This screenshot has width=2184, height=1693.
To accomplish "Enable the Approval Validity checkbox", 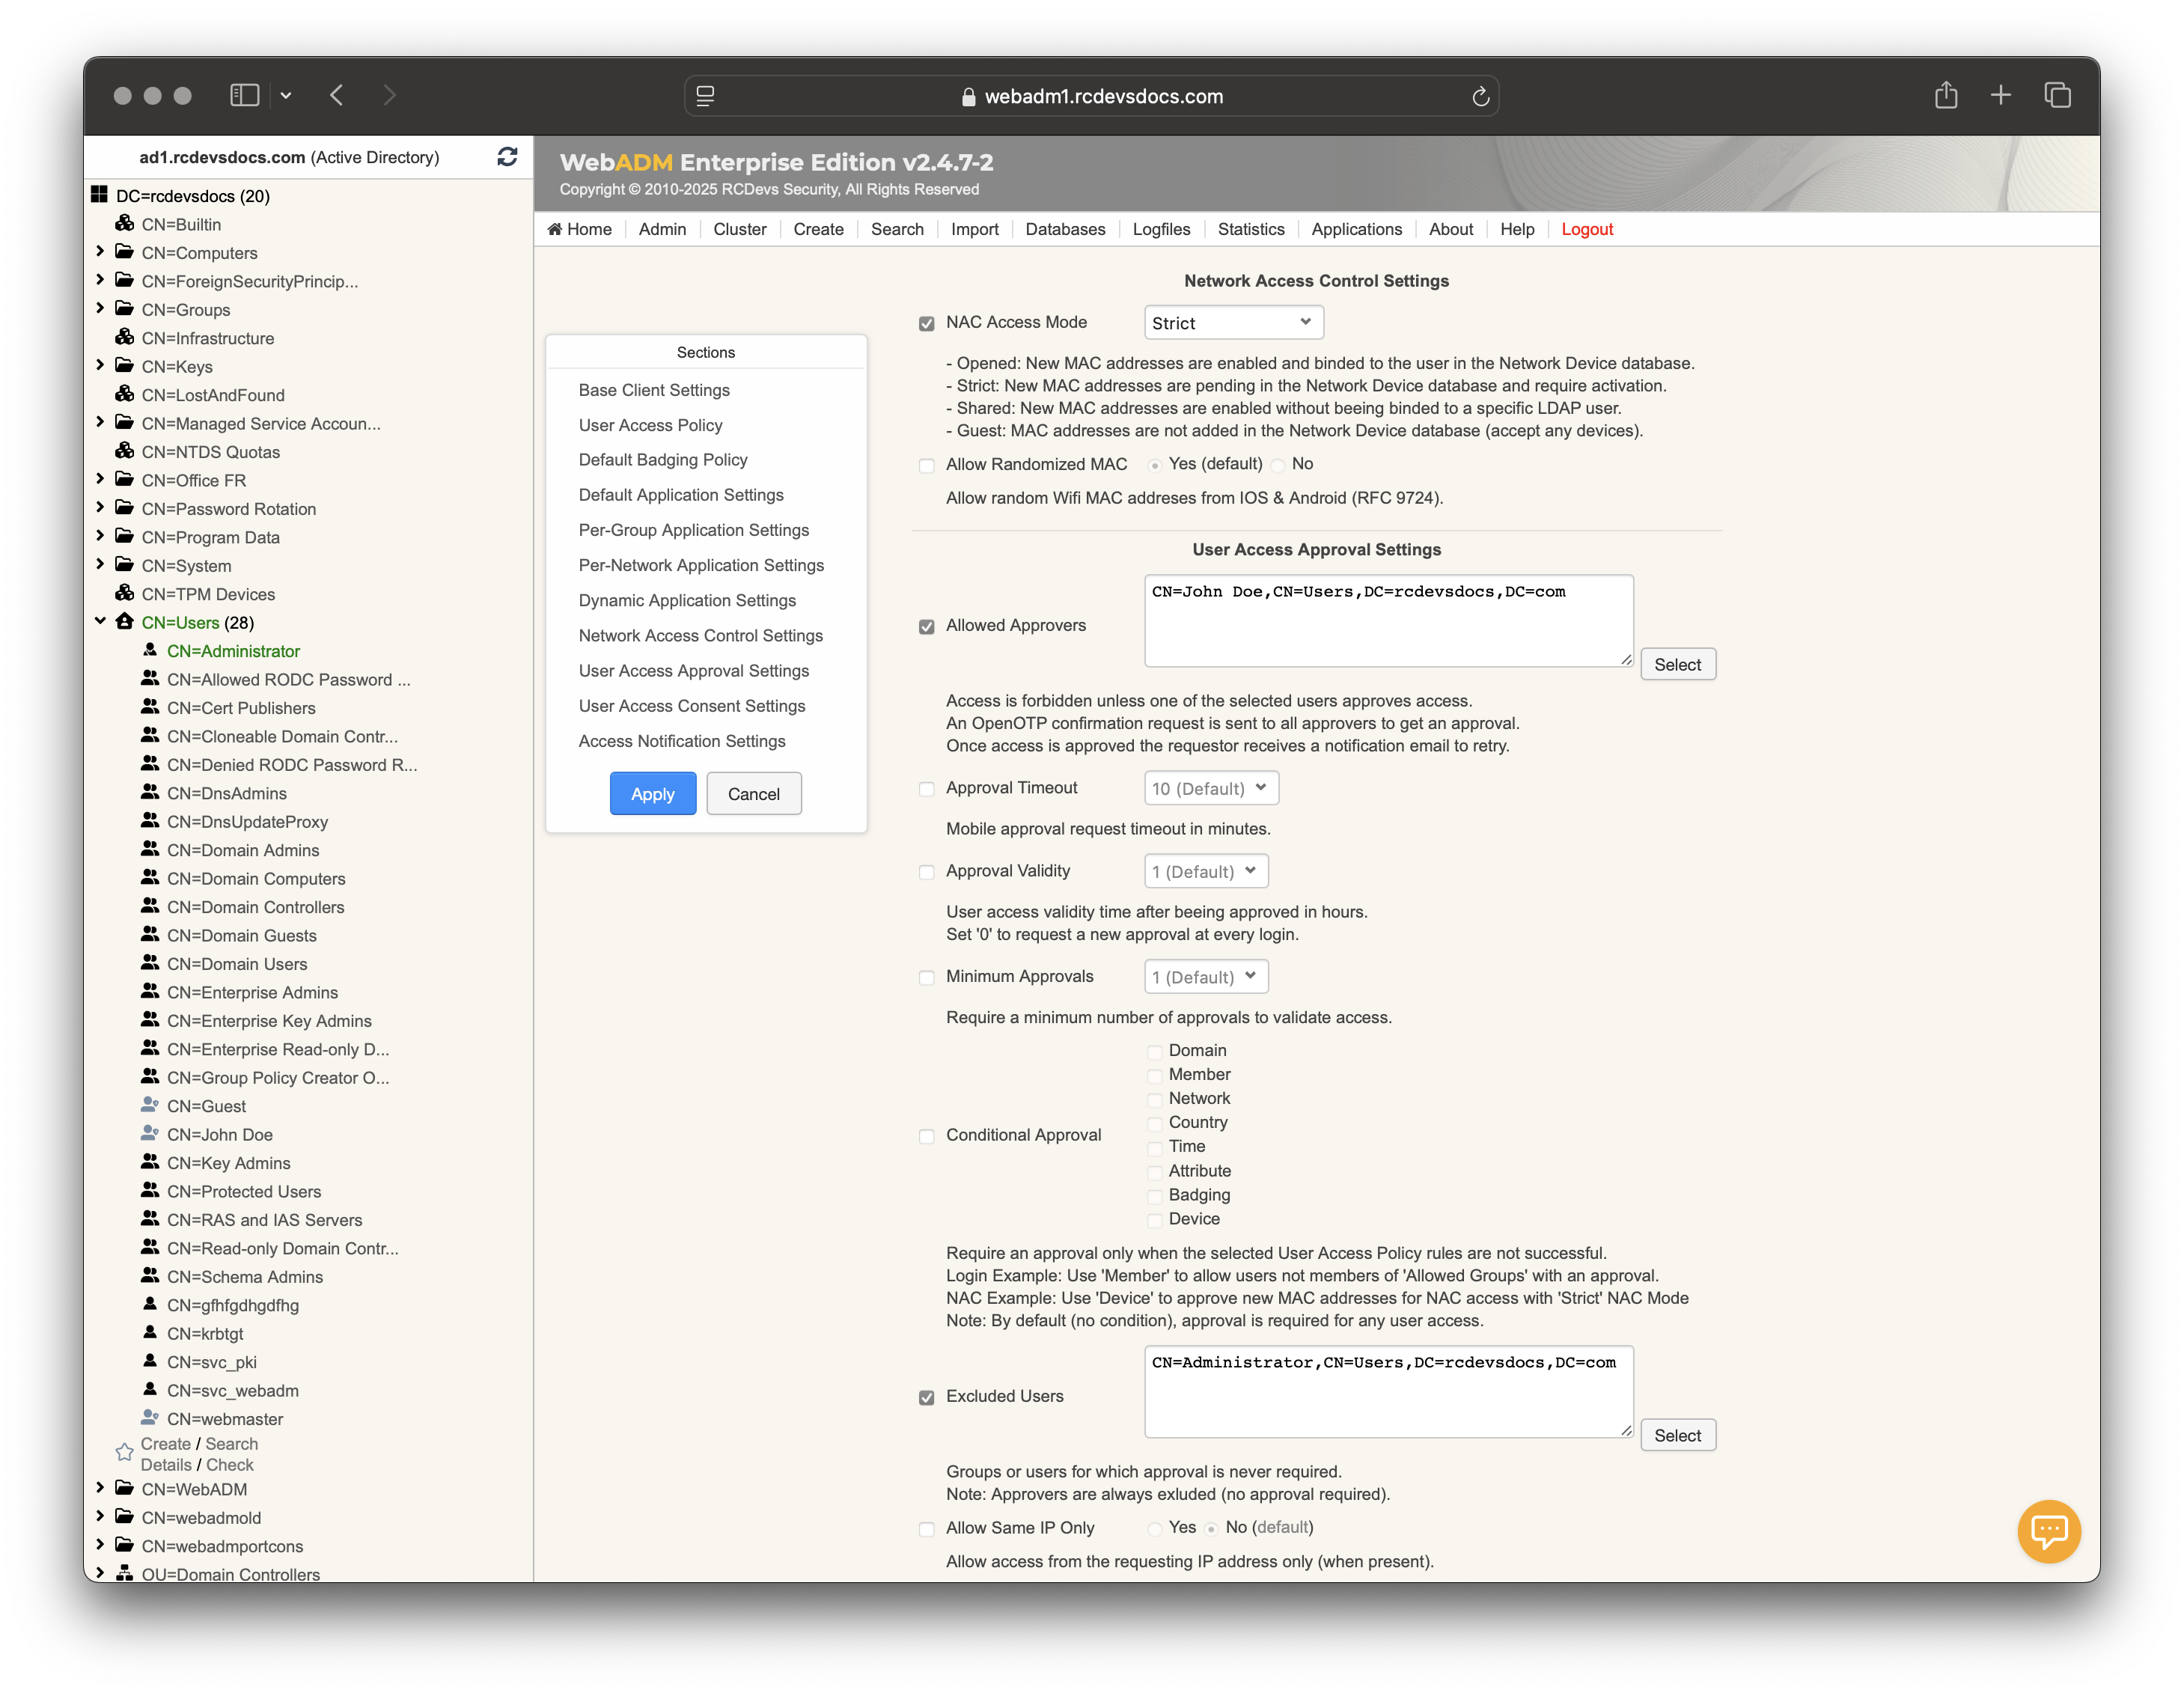I will [x=926, y=872].
